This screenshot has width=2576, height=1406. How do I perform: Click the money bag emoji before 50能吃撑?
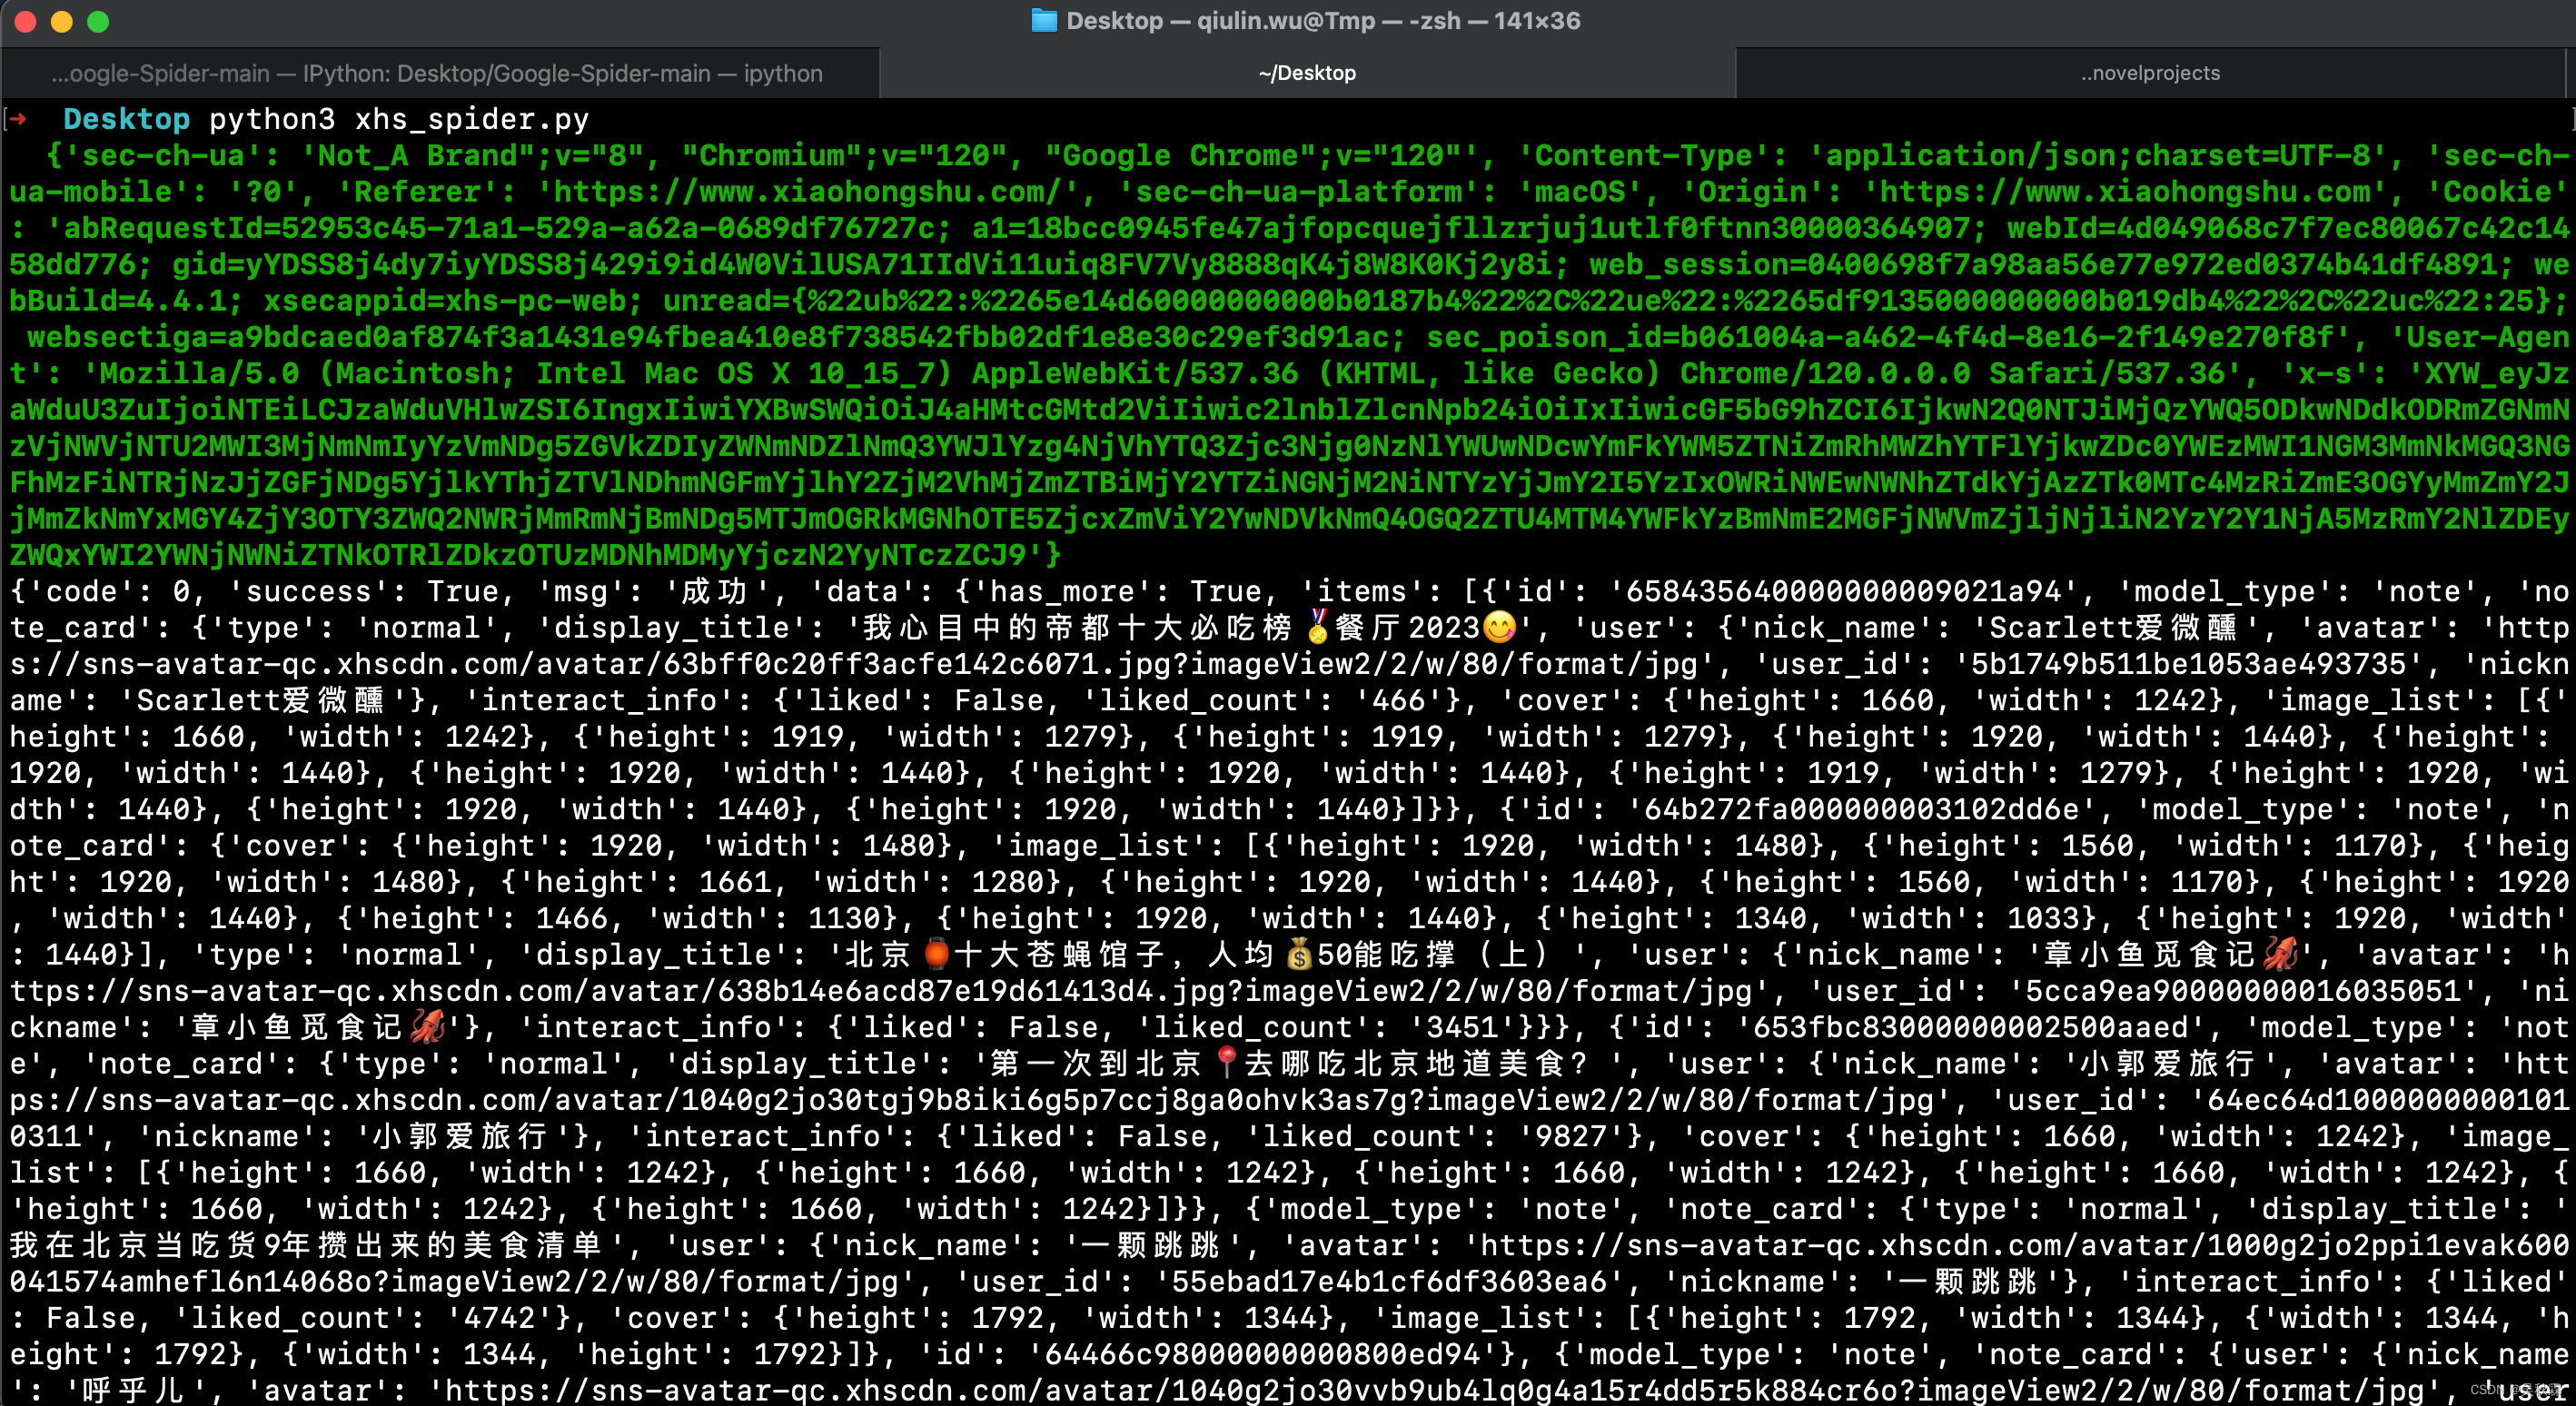click(x=1299, y=954)
